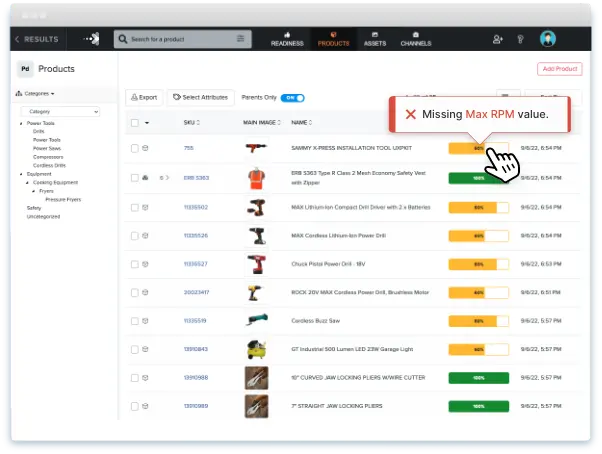Image resolution: width=602 pixels, height=454 pixels.
Task: Check the Cordless Buzz Saw row
Action: click(135, 321)
